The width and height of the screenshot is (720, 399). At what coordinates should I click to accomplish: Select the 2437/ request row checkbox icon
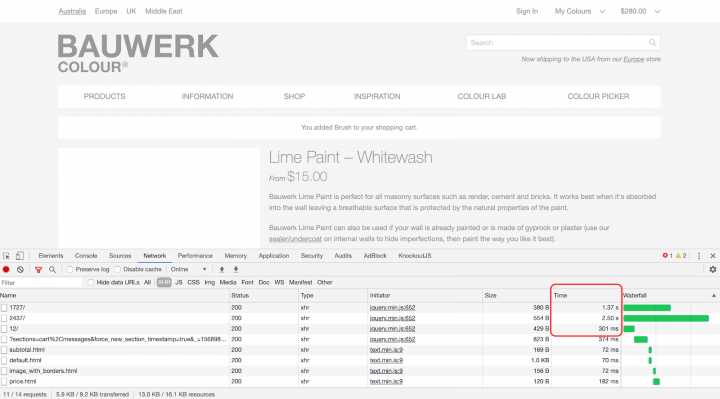click(x=4, y=318)
